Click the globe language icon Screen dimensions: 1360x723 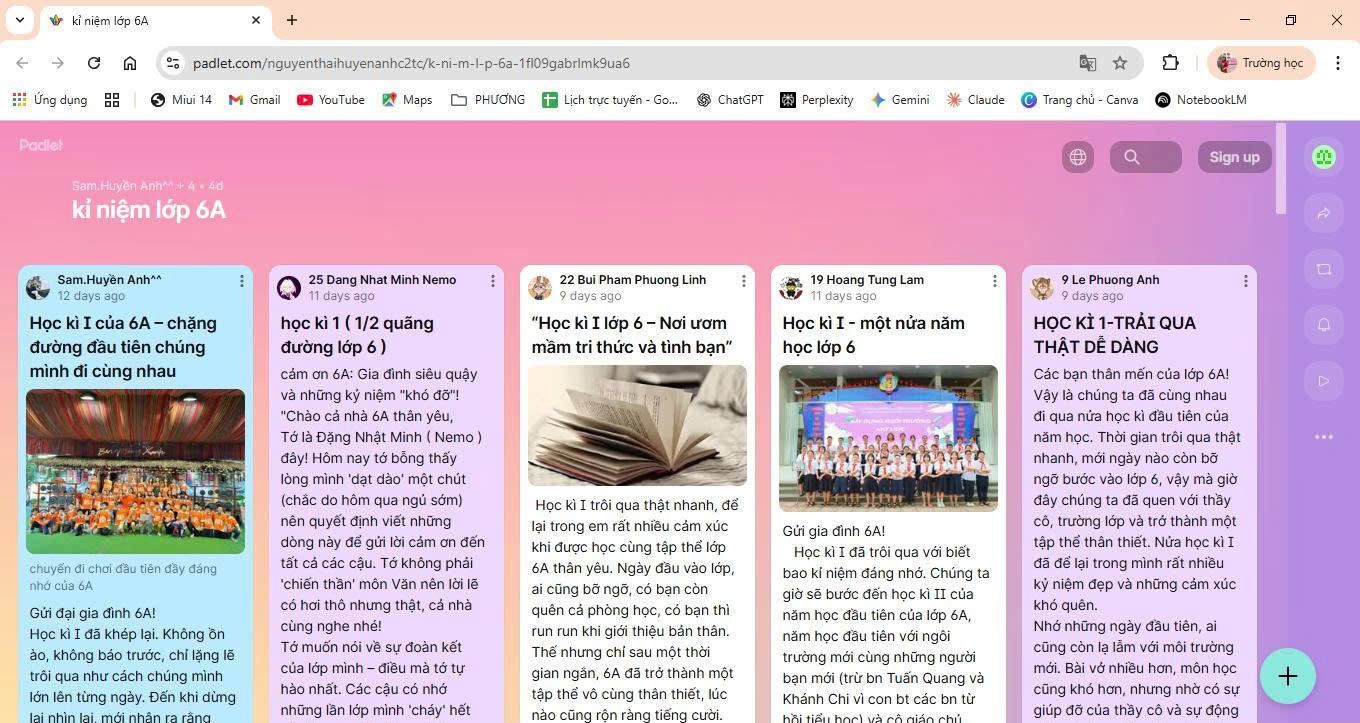(1077, 157)
